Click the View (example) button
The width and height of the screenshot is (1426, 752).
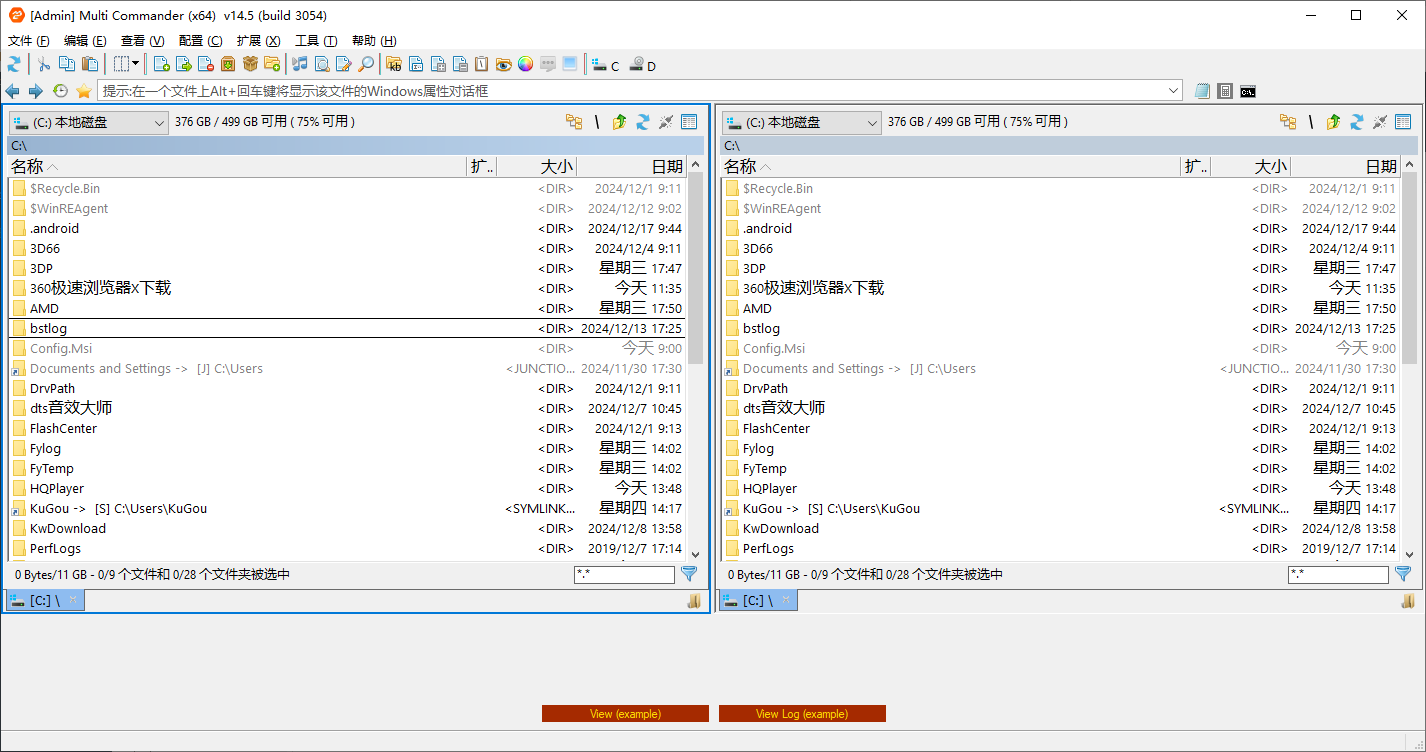point(625,713)
